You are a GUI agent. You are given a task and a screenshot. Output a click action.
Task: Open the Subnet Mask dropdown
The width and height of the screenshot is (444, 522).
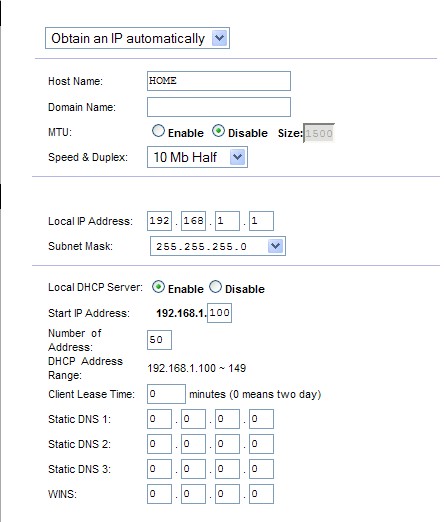point(218,246)
